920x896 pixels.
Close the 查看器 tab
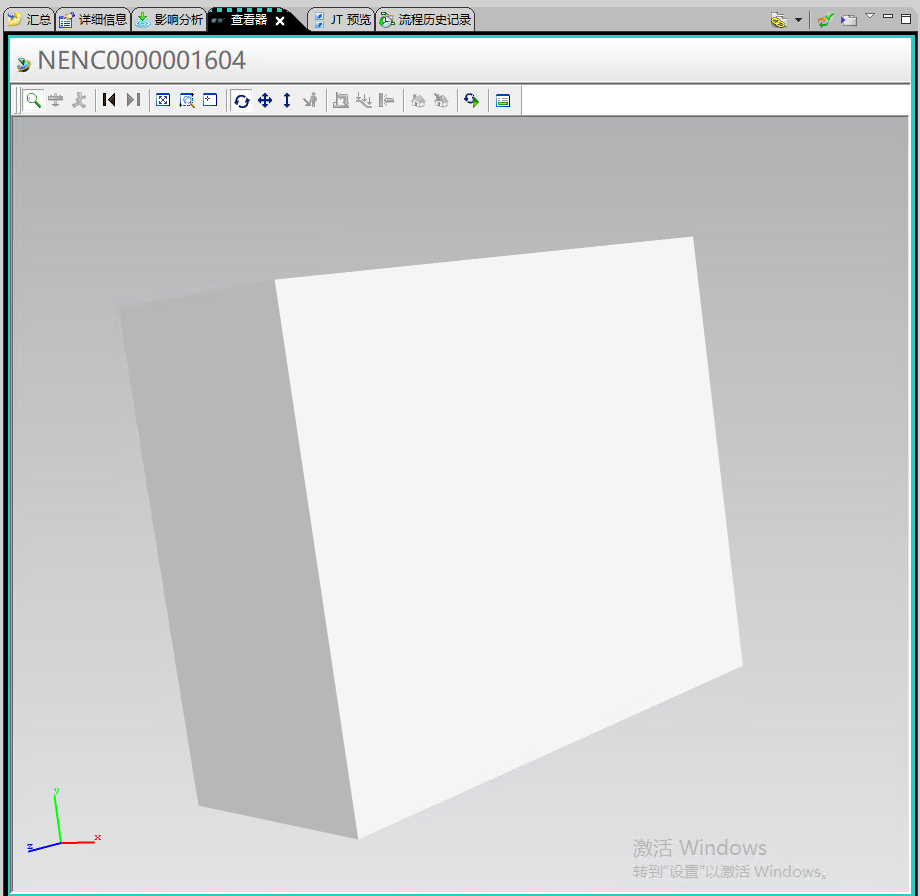pyautogui.click(x=280, y=21)
